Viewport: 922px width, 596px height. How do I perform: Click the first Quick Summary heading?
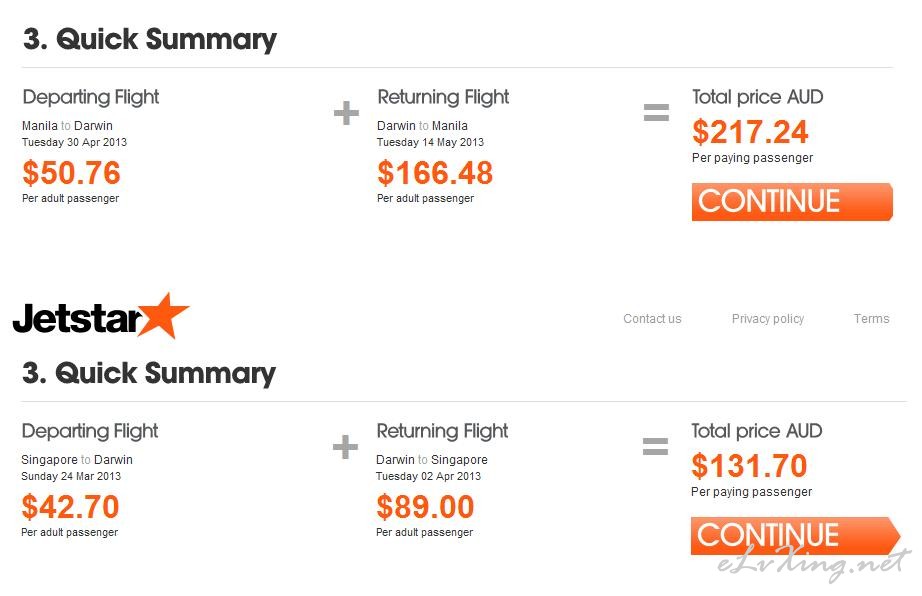(149, 39)
